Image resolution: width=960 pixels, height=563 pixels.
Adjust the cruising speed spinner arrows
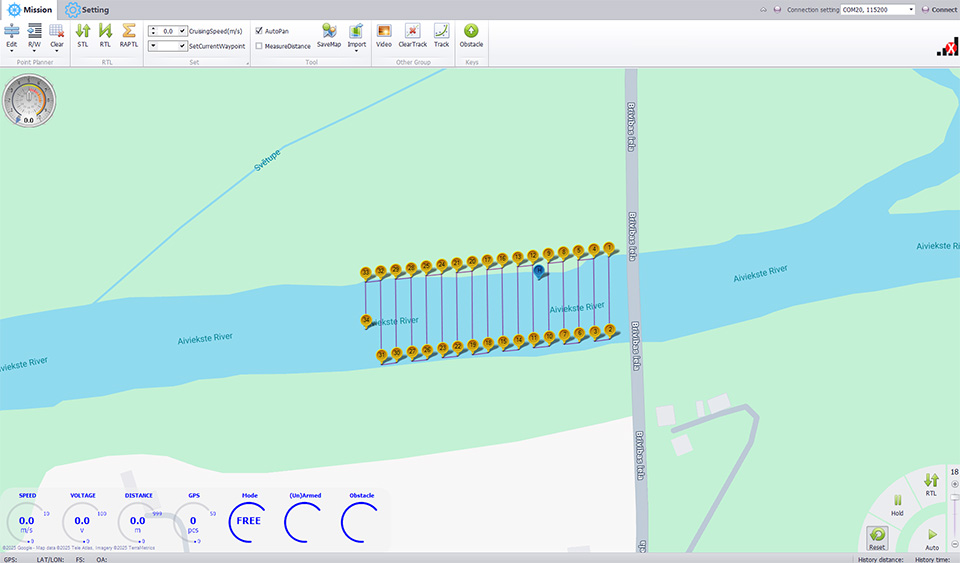click(153, 31)
